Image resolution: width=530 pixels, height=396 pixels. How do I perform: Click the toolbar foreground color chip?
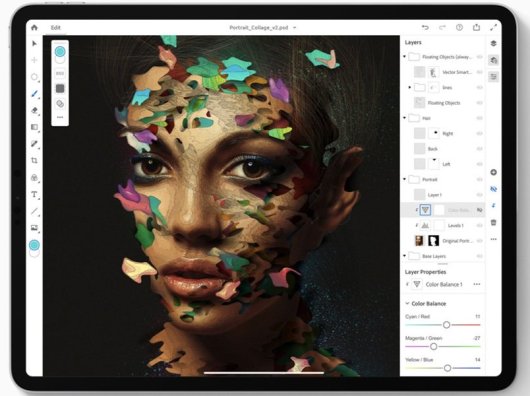coord(34,245)
